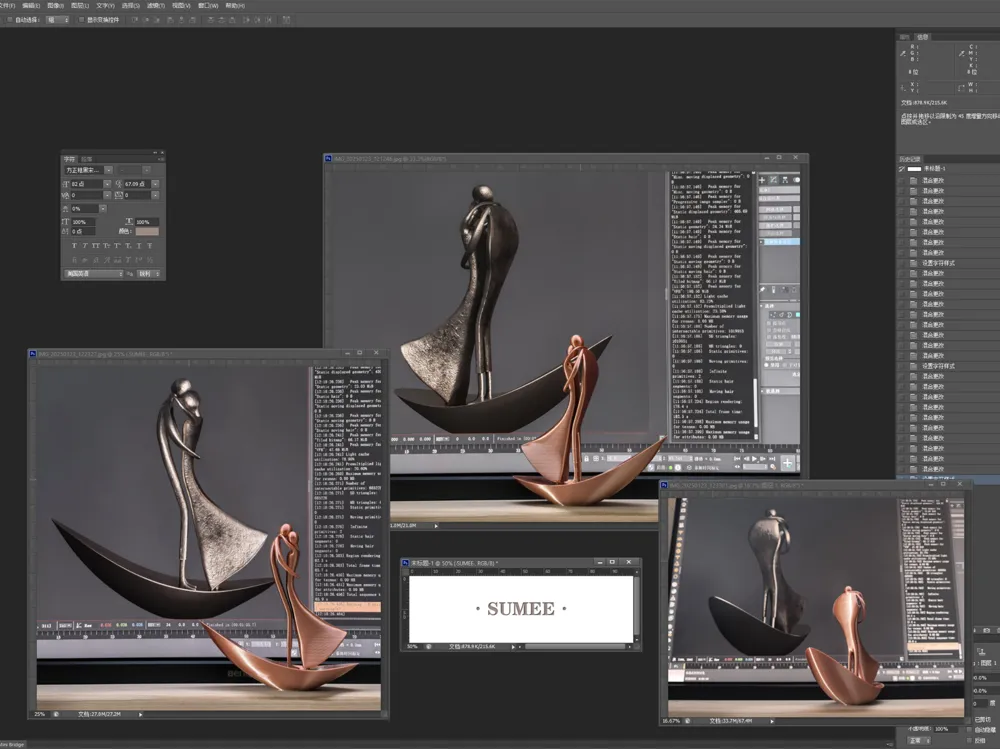
Task: Toggle 显示变换控件 show transform controls checkbox
Action: (x=83, y=19)
